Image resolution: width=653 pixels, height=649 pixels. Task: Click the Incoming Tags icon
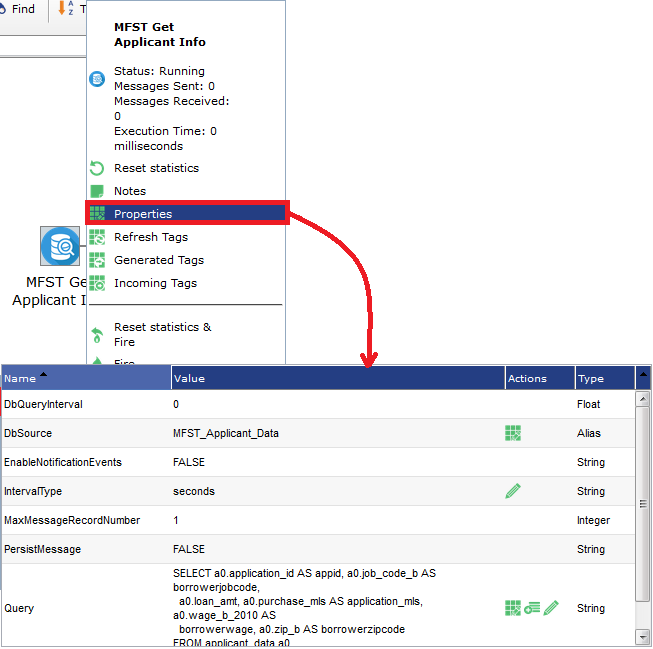click(97, 283)
